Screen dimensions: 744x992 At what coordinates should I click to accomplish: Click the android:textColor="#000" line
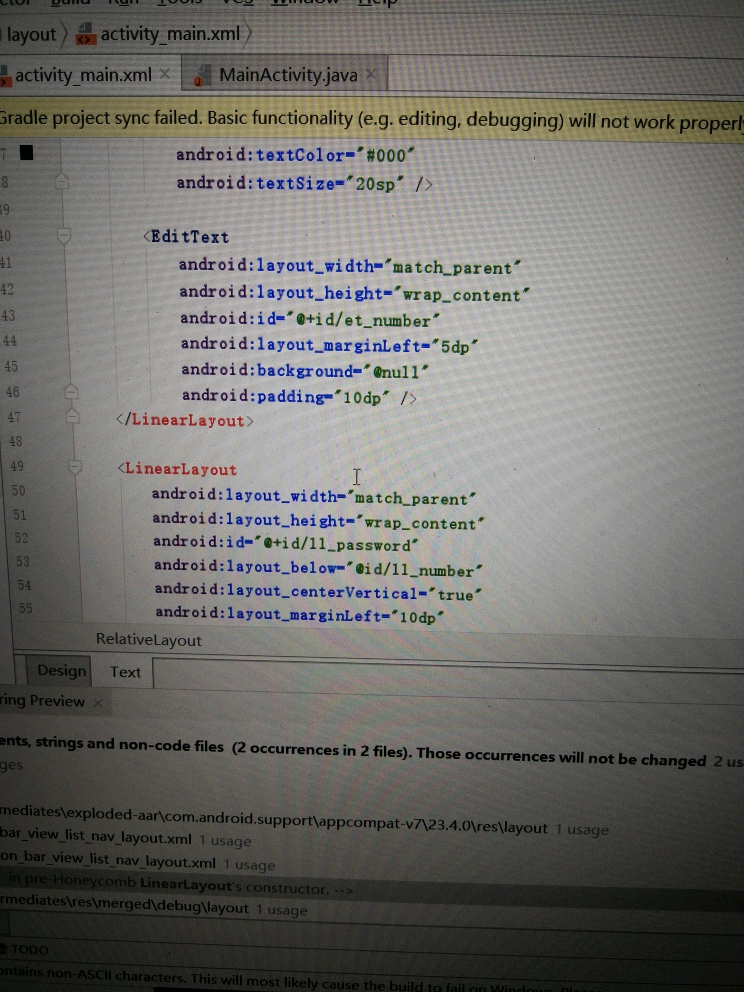[295, 154]
